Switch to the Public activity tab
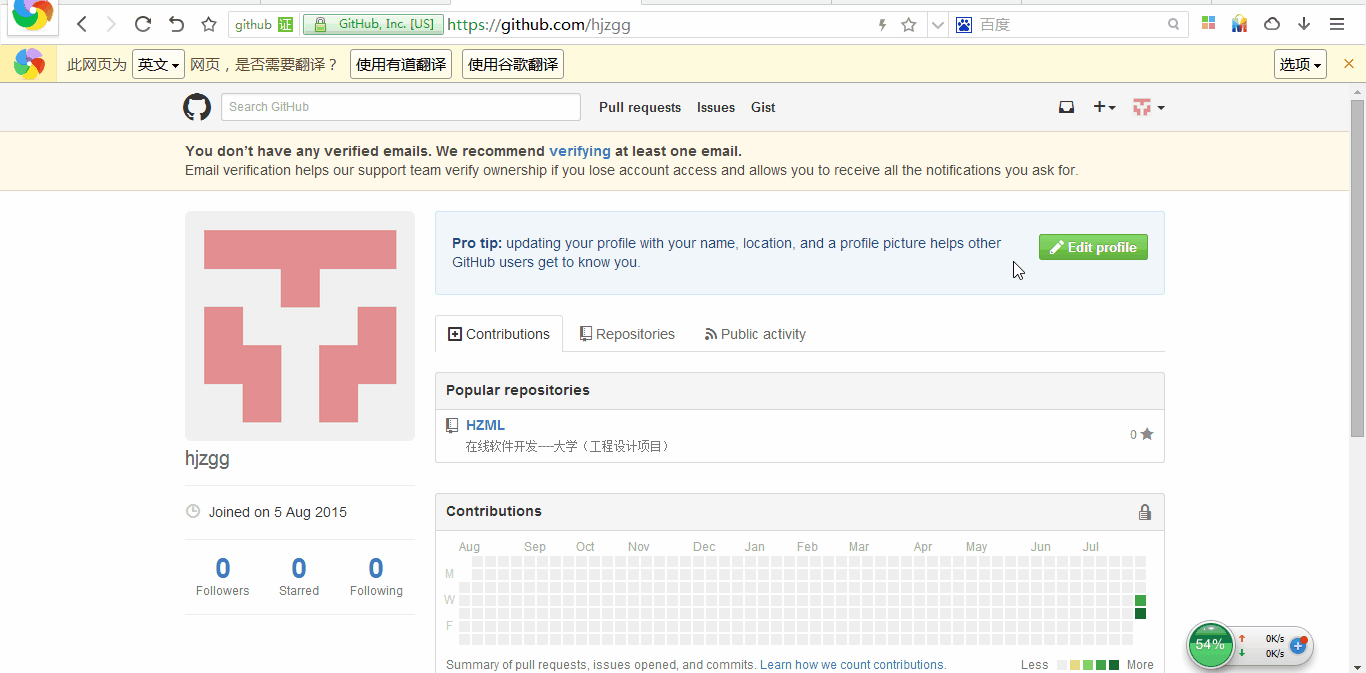 pos(755,334)
